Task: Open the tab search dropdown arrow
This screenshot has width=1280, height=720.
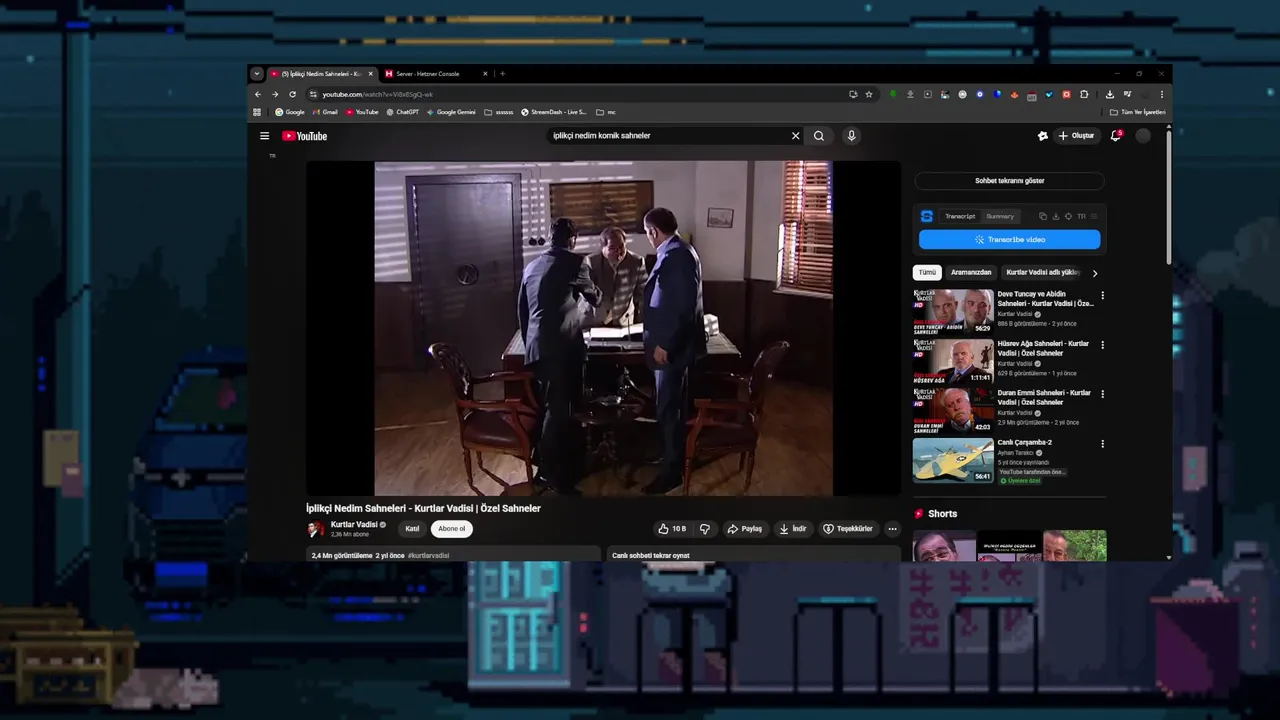Action: click(x=257, y=74)
